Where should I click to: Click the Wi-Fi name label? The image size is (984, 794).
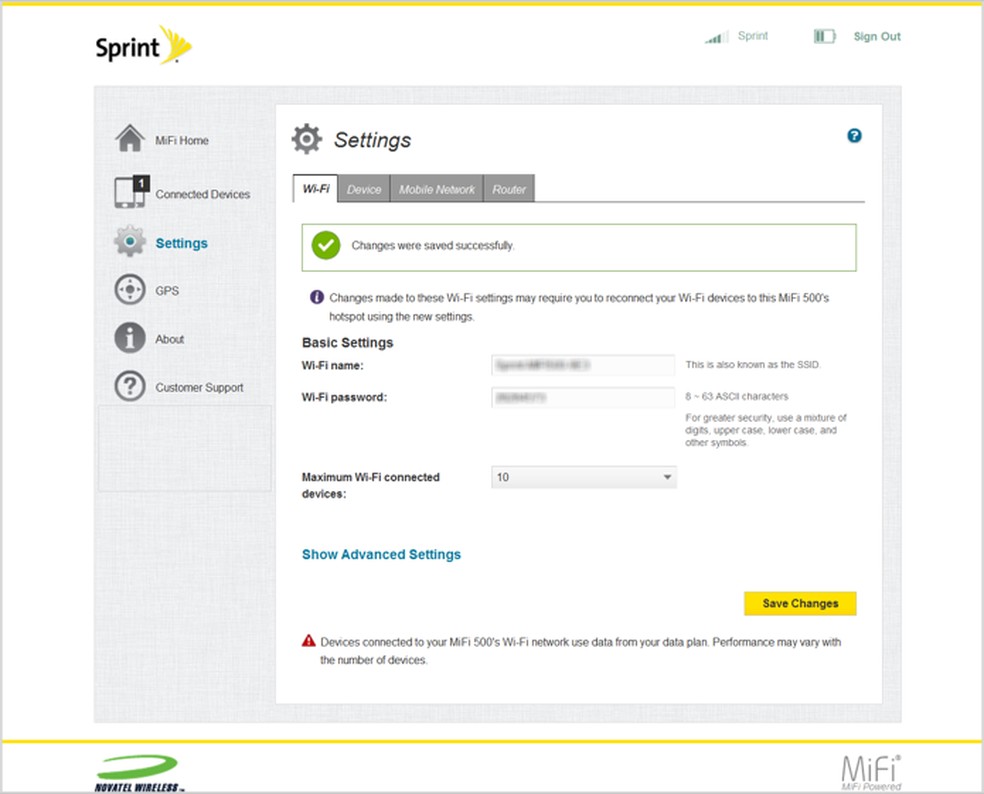pos(333,365)
